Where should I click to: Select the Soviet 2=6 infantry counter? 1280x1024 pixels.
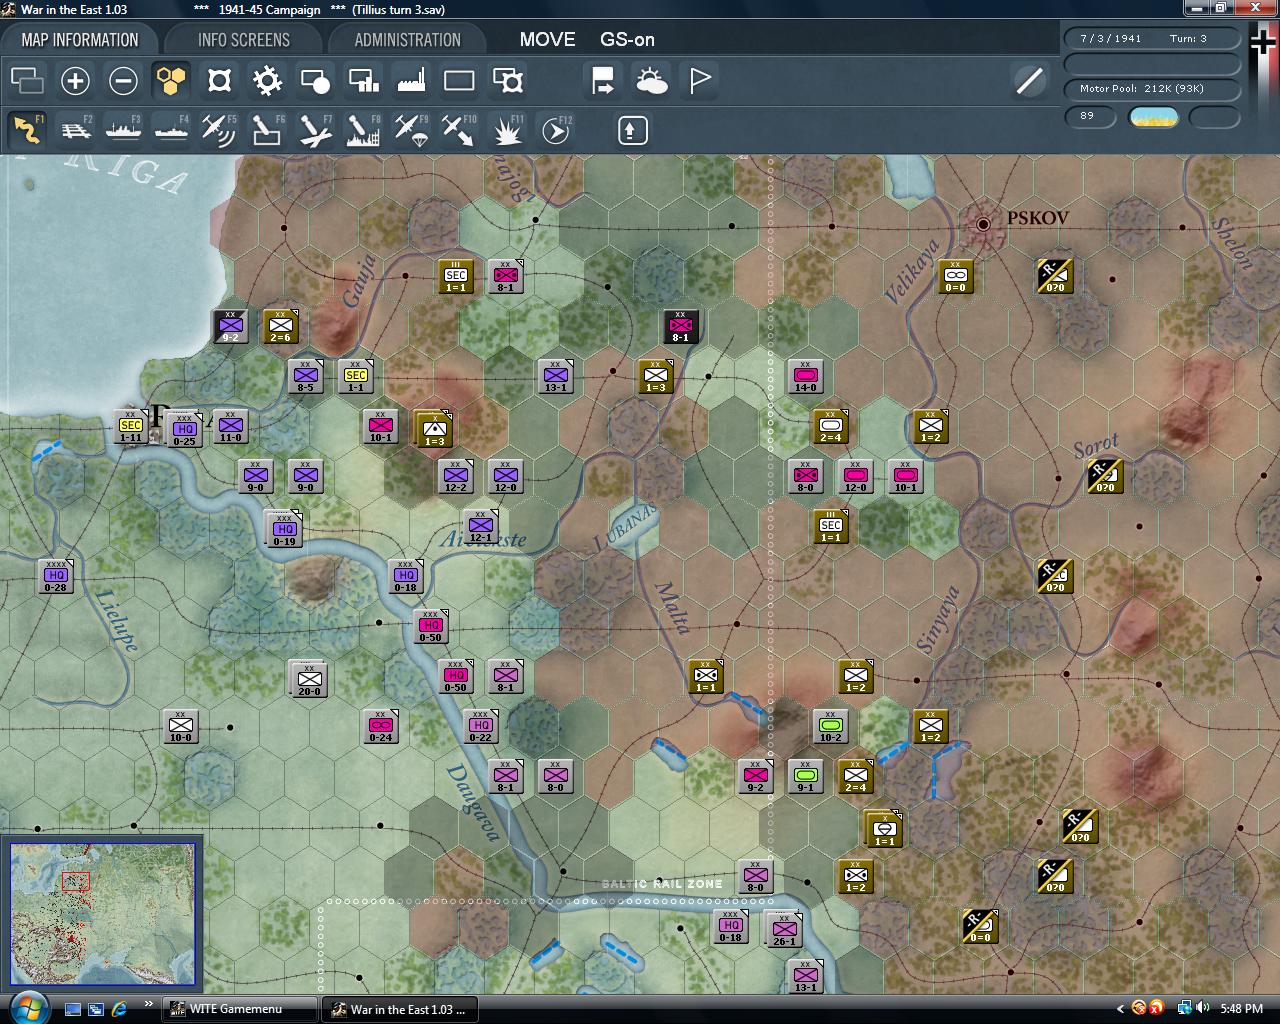pyautogui.click(x=281, y=326)
